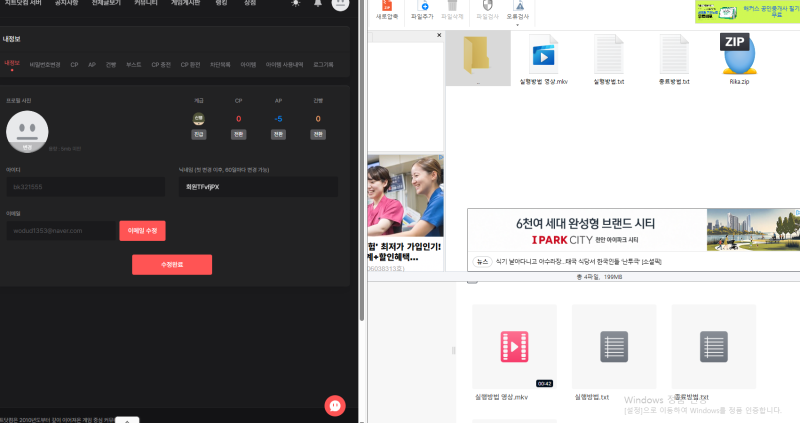
Task: Switch to the 비밀번호변경 tab
Action: coord(45,64)
